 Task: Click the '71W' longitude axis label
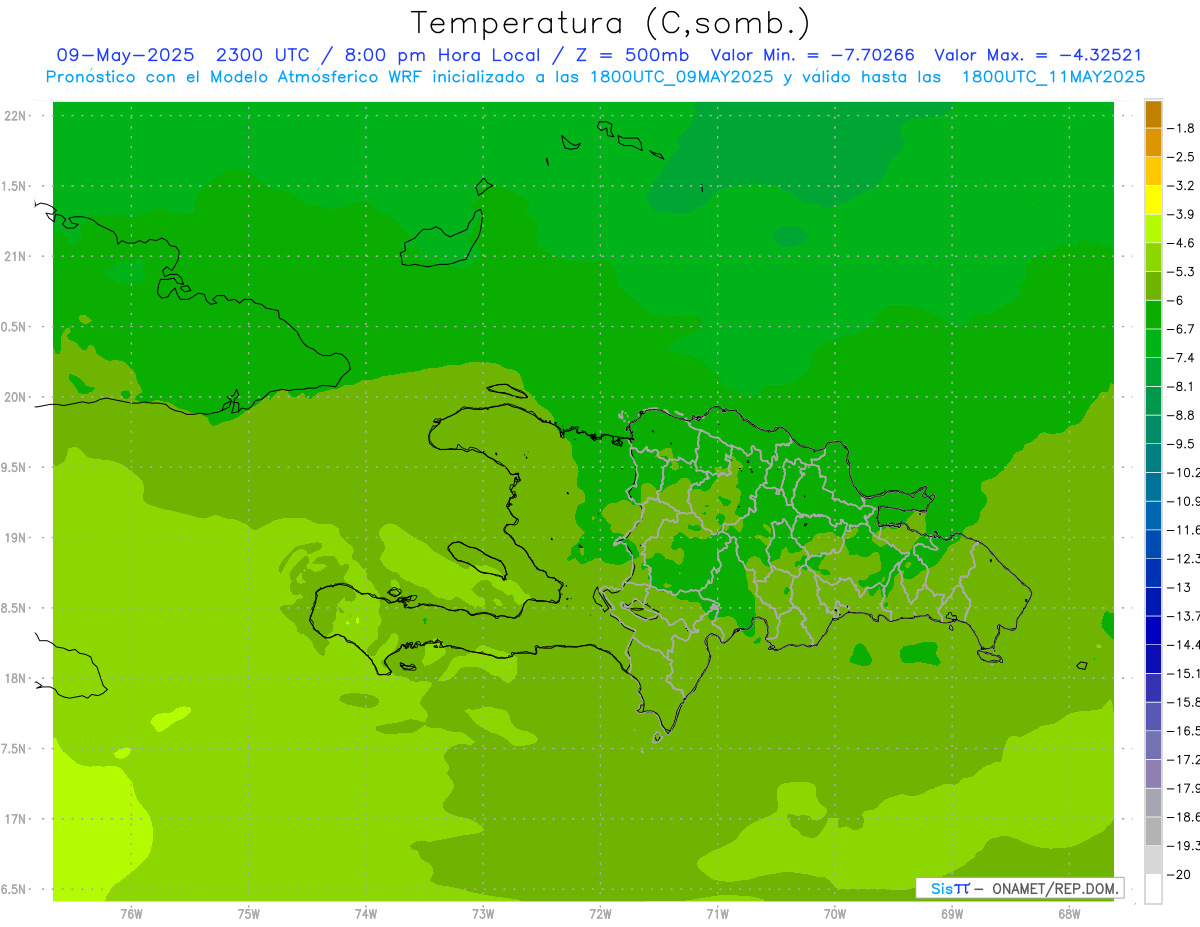(x=717, y=914)
